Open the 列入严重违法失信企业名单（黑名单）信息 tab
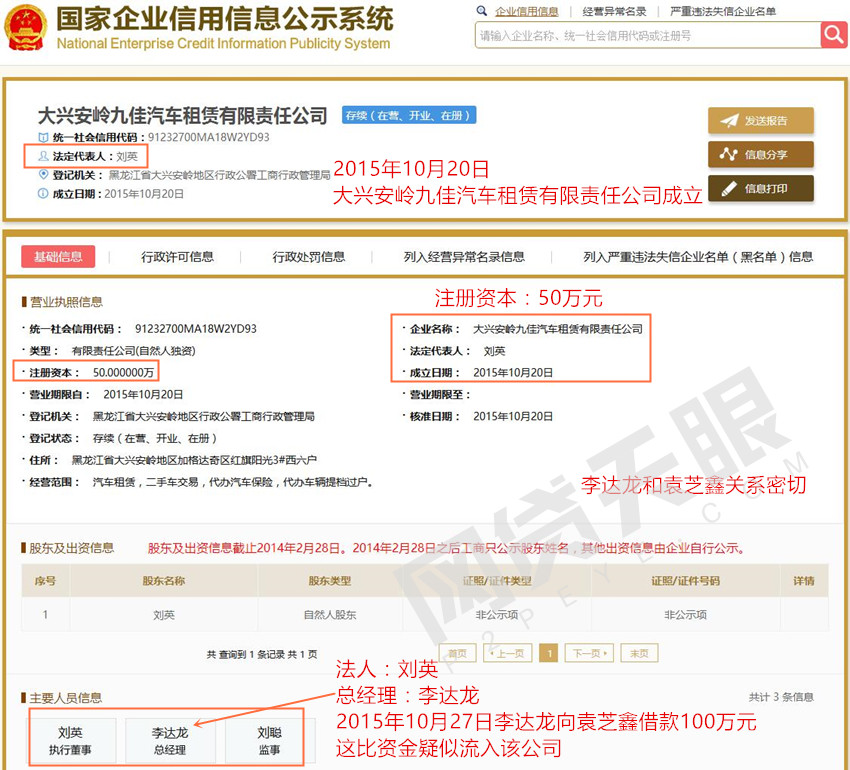850x770 pixels. [x=698, y=256]
